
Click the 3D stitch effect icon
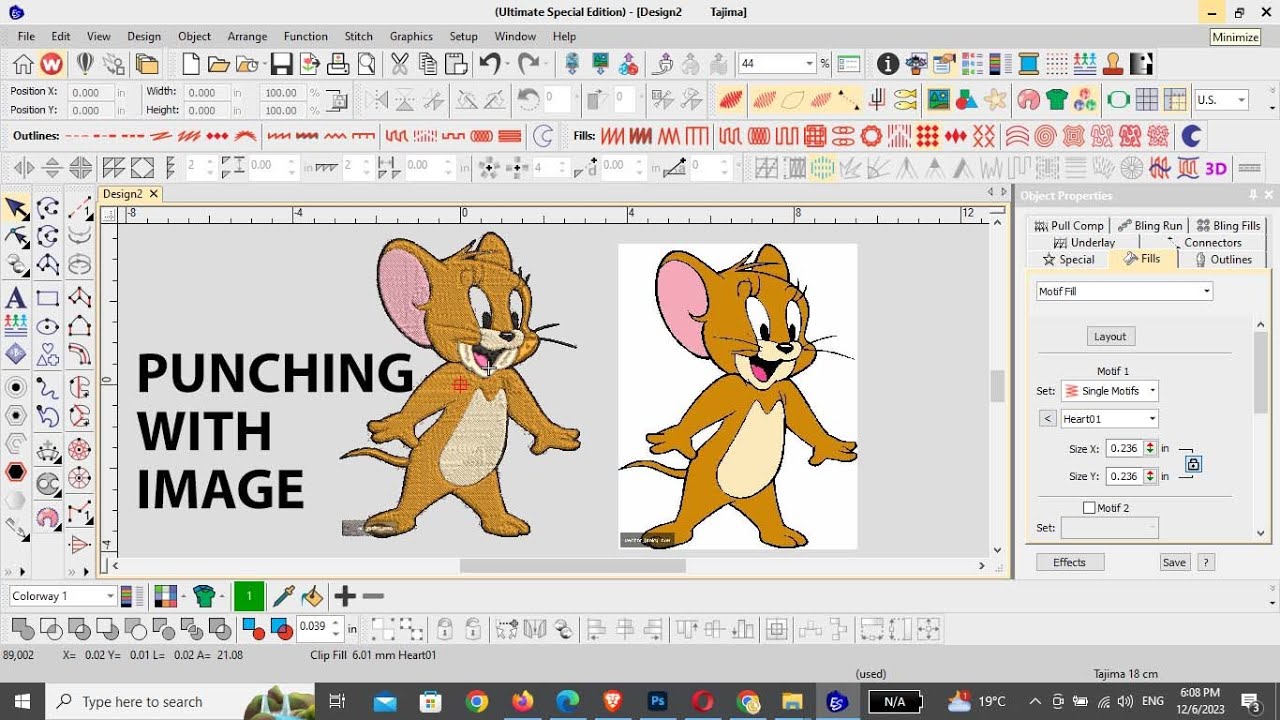point(1215,168)
